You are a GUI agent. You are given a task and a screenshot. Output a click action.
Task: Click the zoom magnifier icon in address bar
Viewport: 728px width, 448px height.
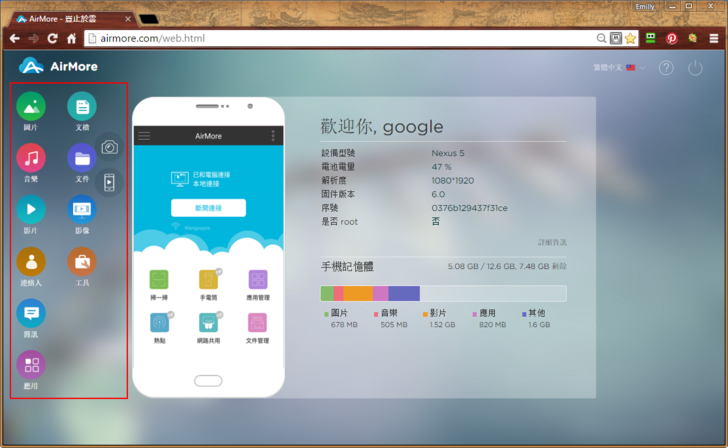601,39
